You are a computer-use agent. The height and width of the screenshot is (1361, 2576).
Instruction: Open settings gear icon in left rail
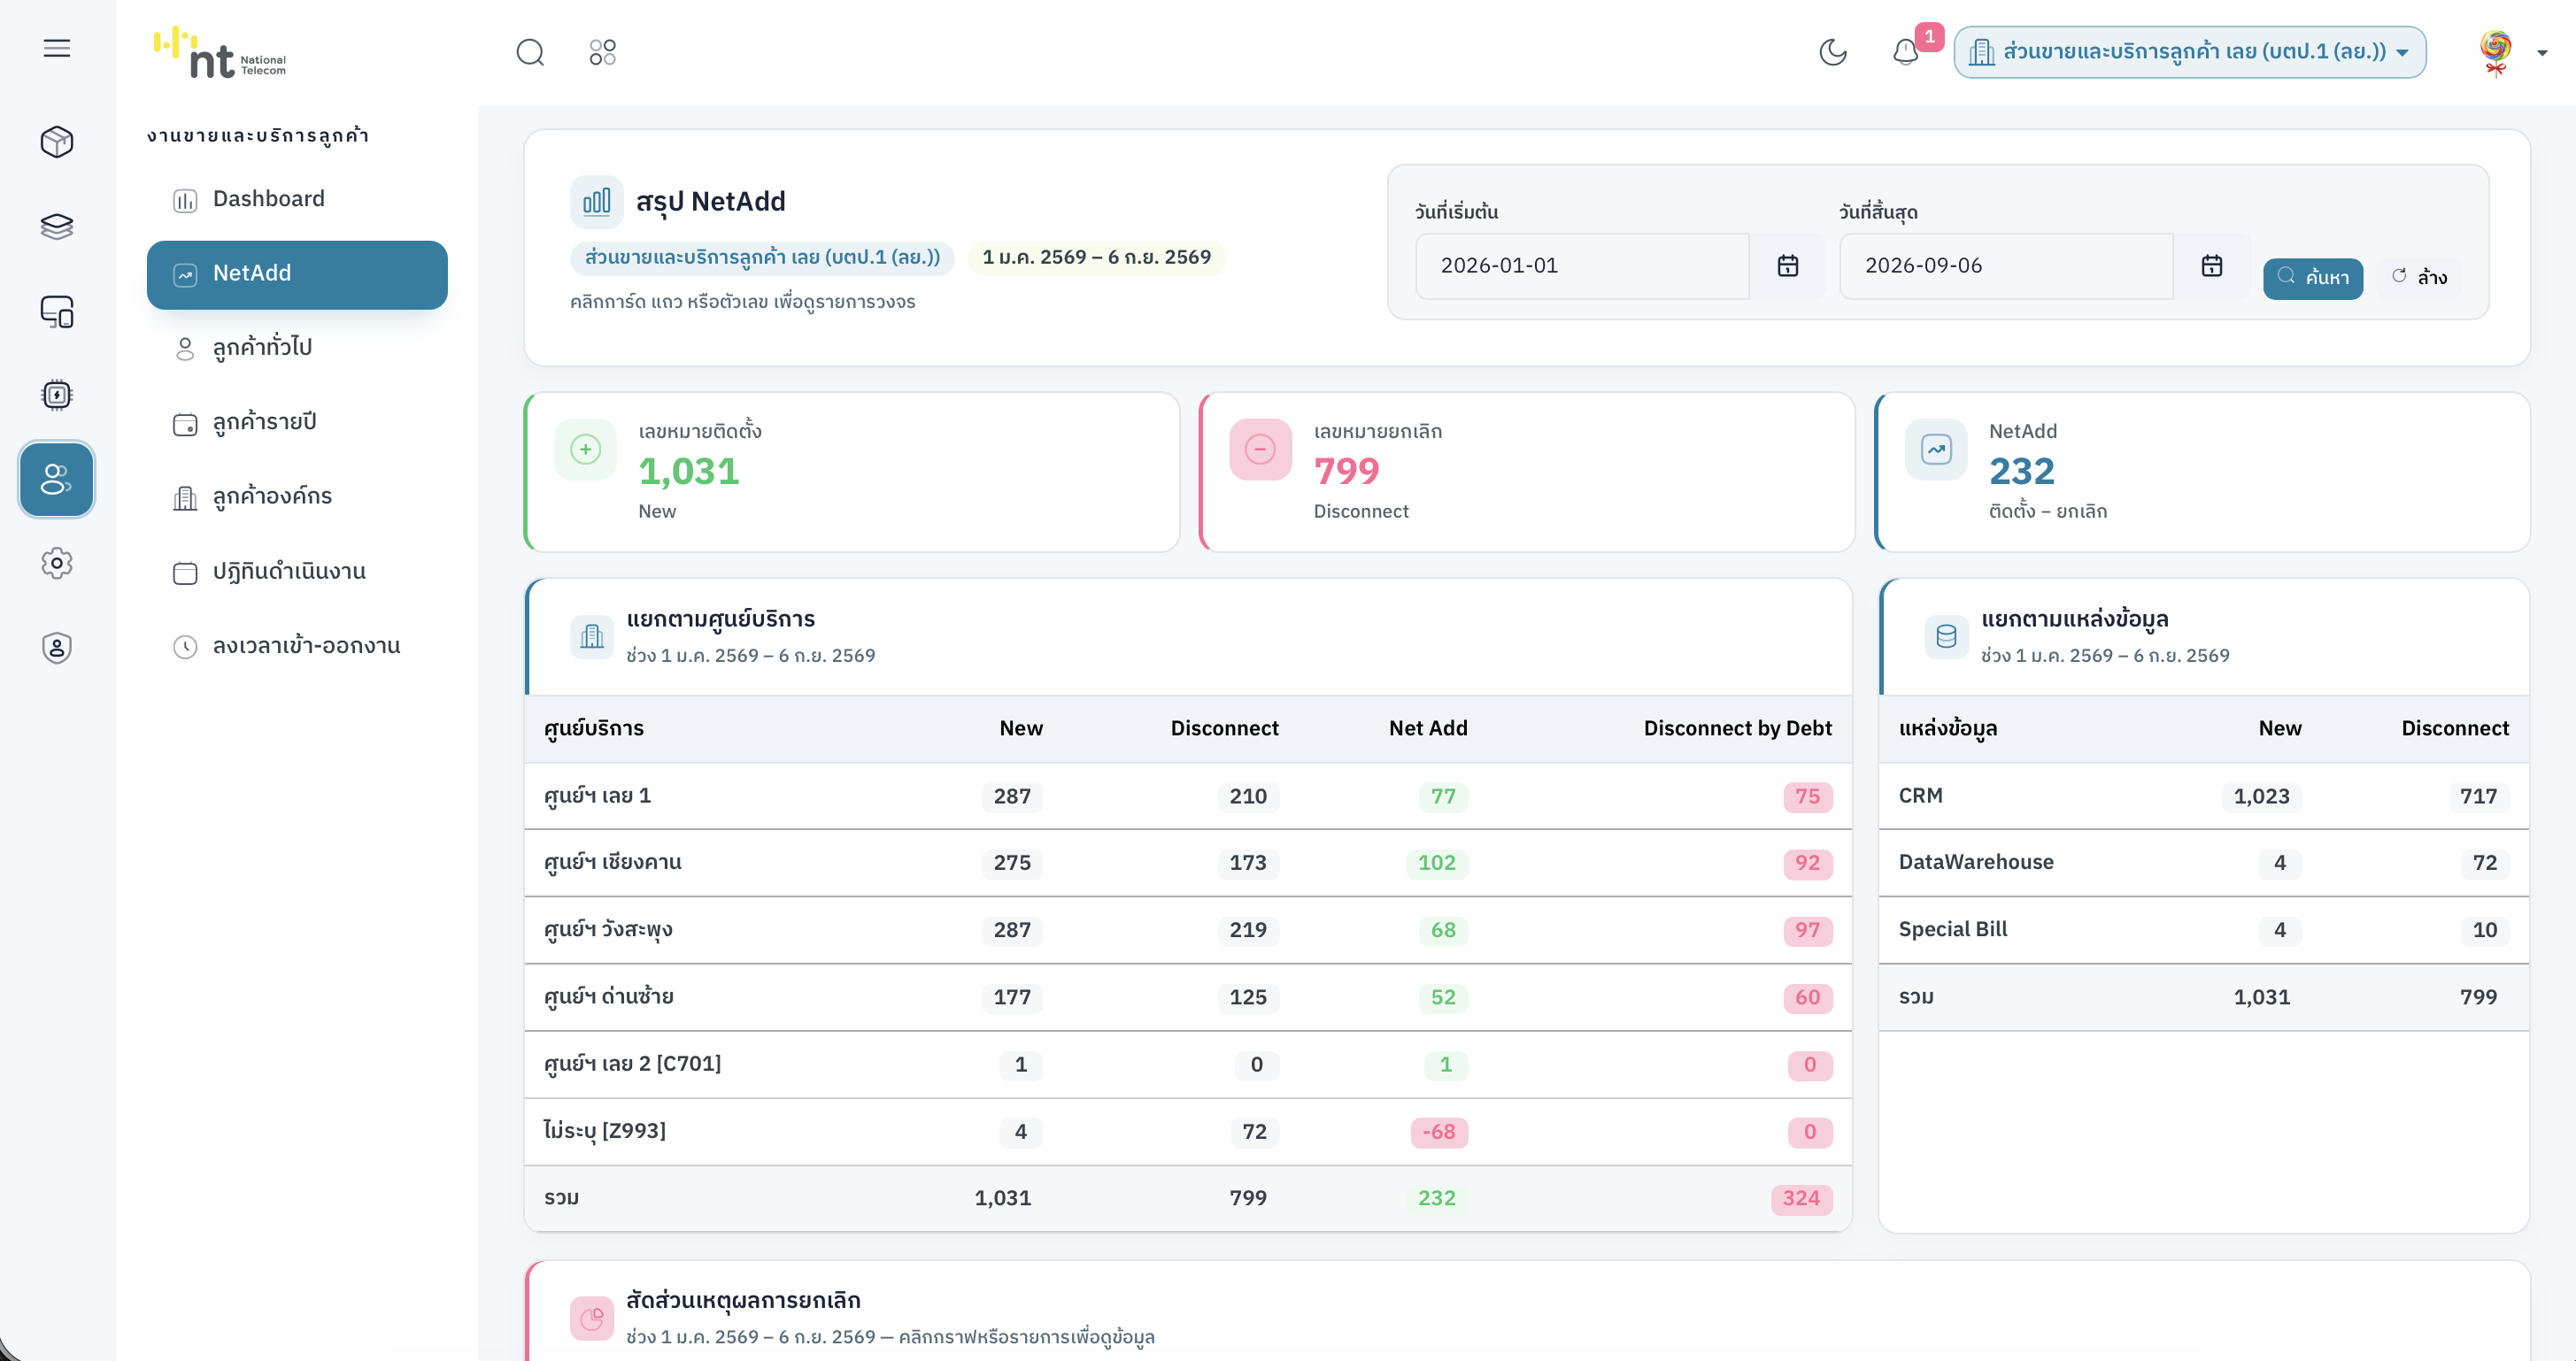(x=57, y=563)
